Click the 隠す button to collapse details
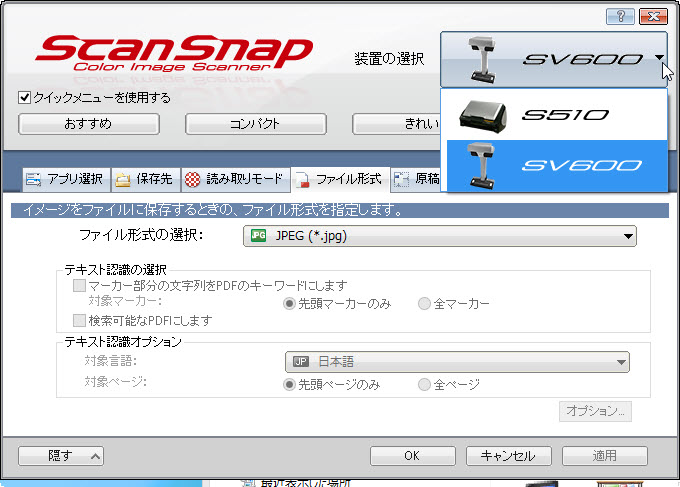680x487 pixels. pyautogui.click(x=61, y=456)
